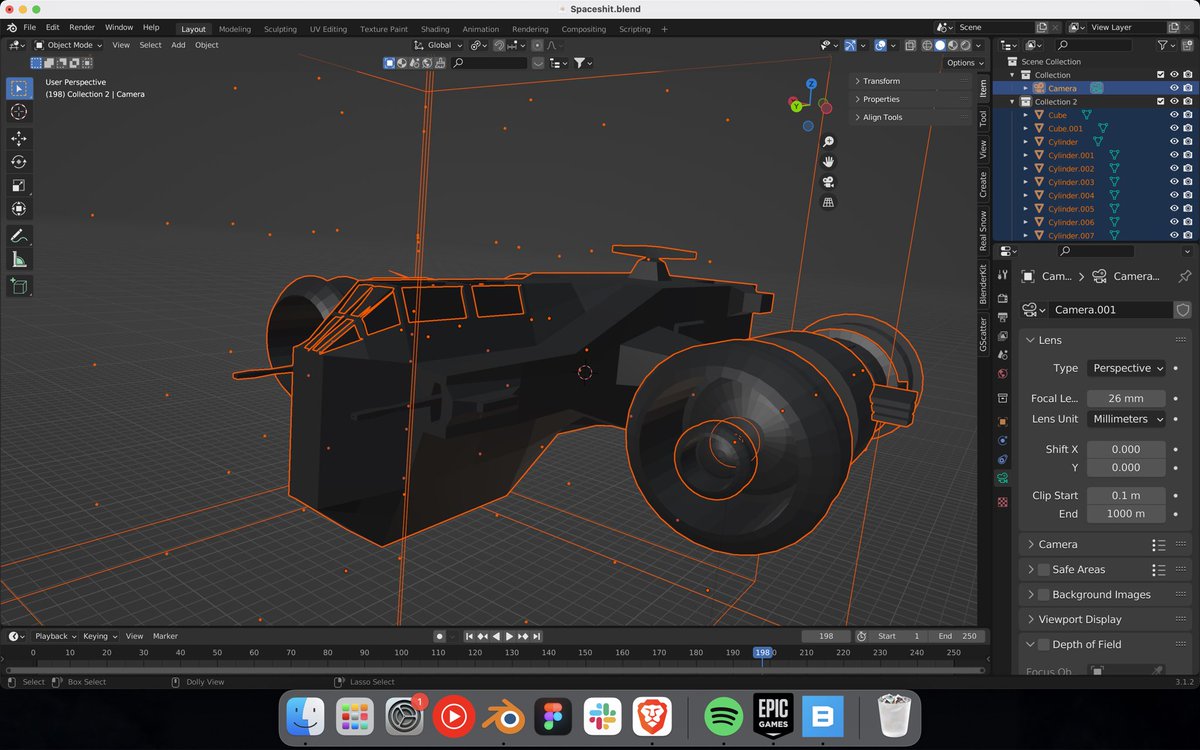Click the viewport zoom magnifier icon
The width and height of the screenshot is (1200, 750).
828,143
